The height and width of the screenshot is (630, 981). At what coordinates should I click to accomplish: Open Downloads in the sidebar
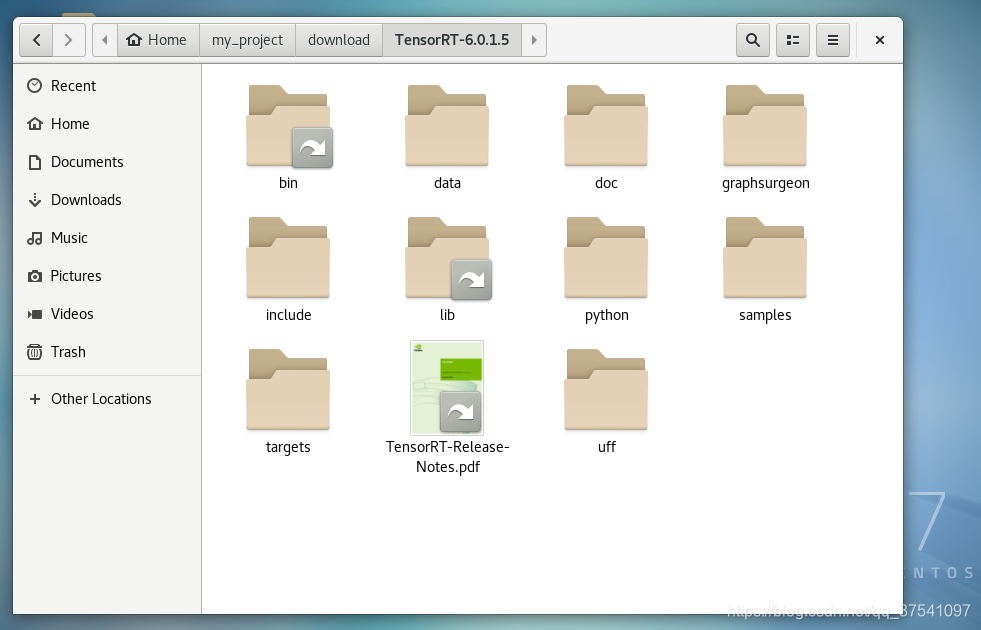tap(107, 200)
